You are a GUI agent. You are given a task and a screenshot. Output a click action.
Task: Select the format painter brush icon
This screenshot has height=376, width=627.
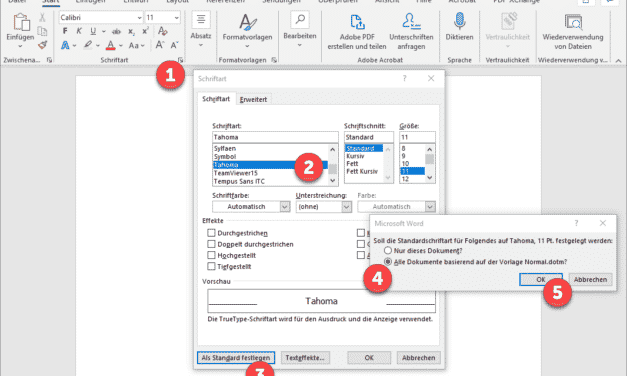point(42,45)
